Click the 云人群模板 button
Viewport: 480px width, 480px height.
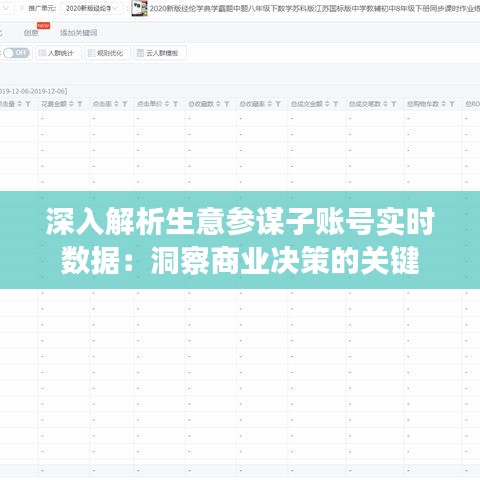click(x=160, y=53)
